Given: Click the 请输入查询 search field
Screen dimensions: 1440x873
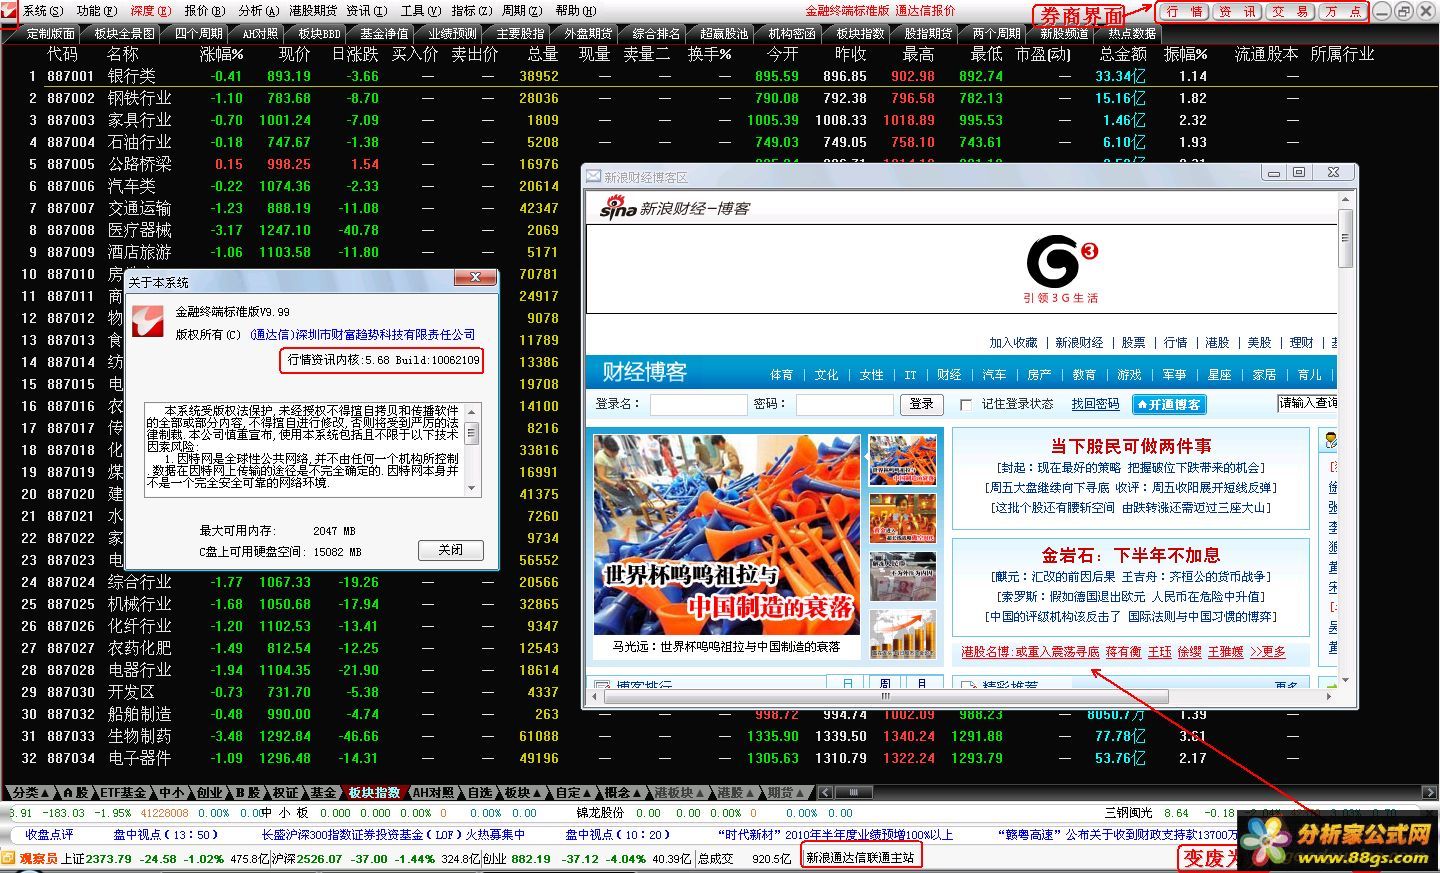Looking at the screenshot, I should [1307, 403].
